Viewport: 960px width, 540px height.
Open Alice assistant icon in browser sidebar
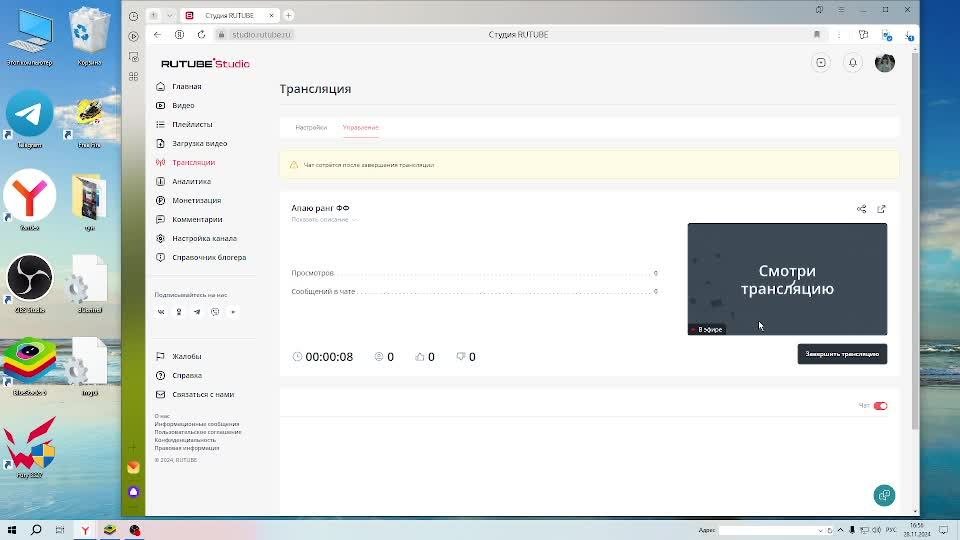133,492
